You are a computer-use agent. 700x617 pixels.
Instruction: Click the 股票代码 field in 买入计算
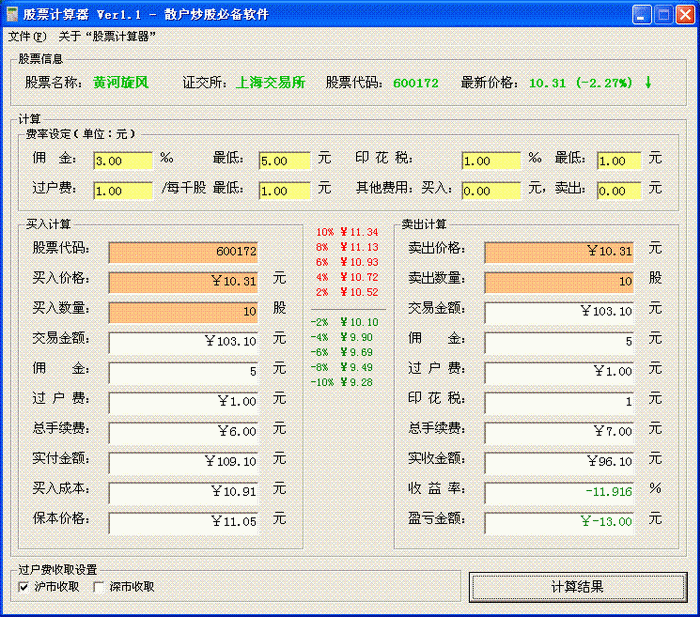pyautogui.click(x=183, y=252)
